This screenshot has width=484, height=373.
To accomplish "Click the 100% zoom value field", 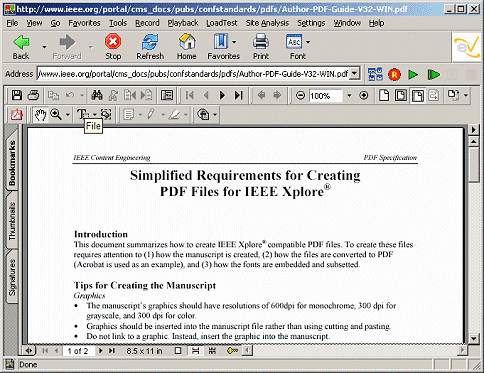I will (x=326, y=96).
